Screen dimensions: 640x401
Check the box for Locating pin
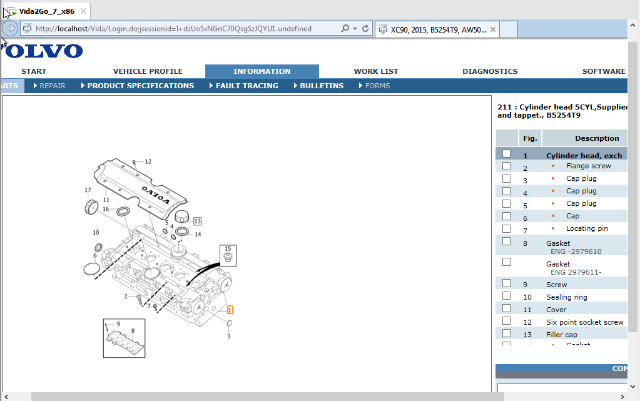(506, 228)
